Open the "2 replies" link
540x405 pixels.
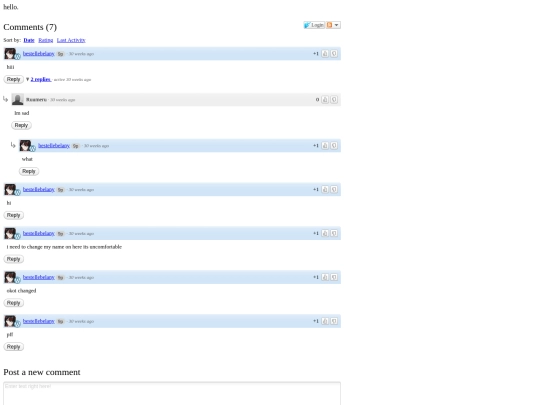(41, 79)
